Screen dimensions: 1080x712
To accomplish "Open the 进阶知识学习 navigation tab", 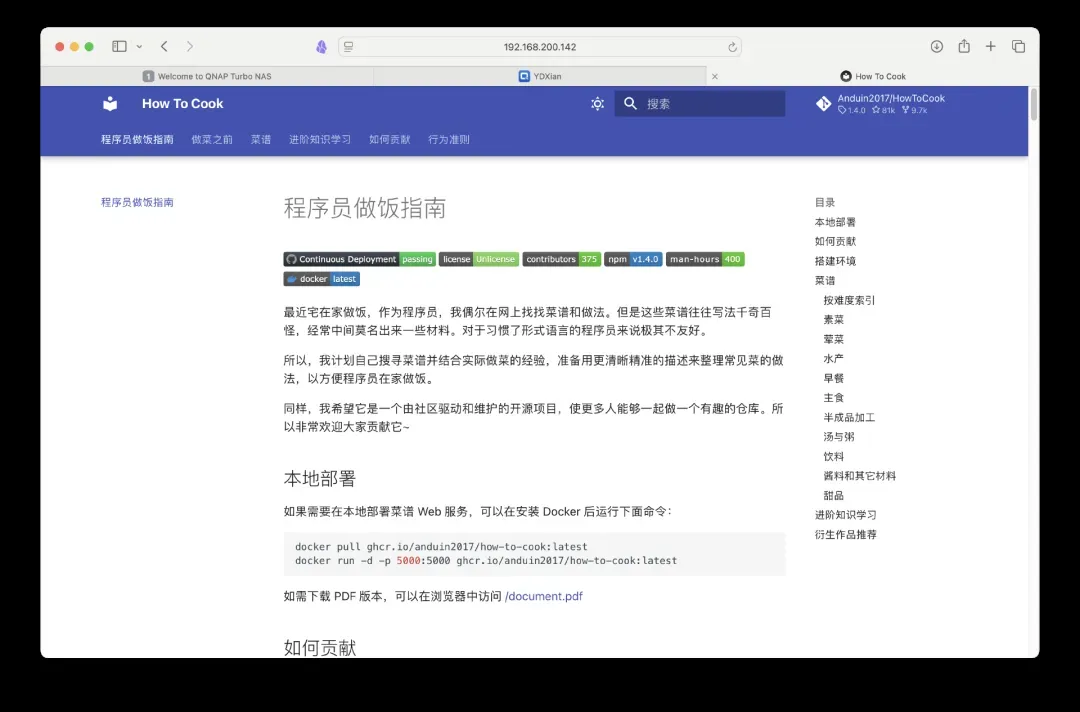I will (320, 140).
